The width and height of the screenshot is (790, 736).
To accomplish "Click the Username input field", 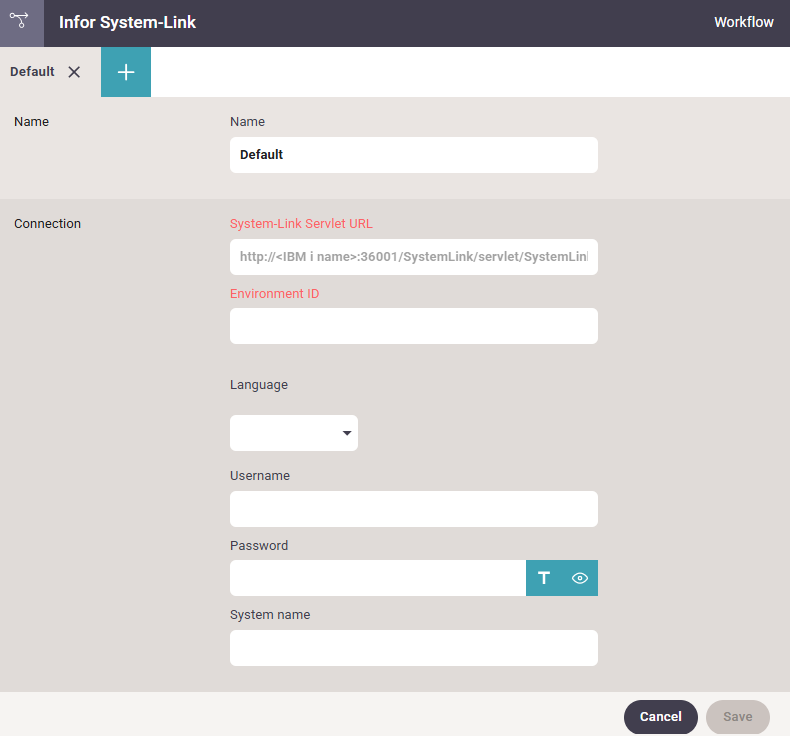I will click(x=414, y=509).
